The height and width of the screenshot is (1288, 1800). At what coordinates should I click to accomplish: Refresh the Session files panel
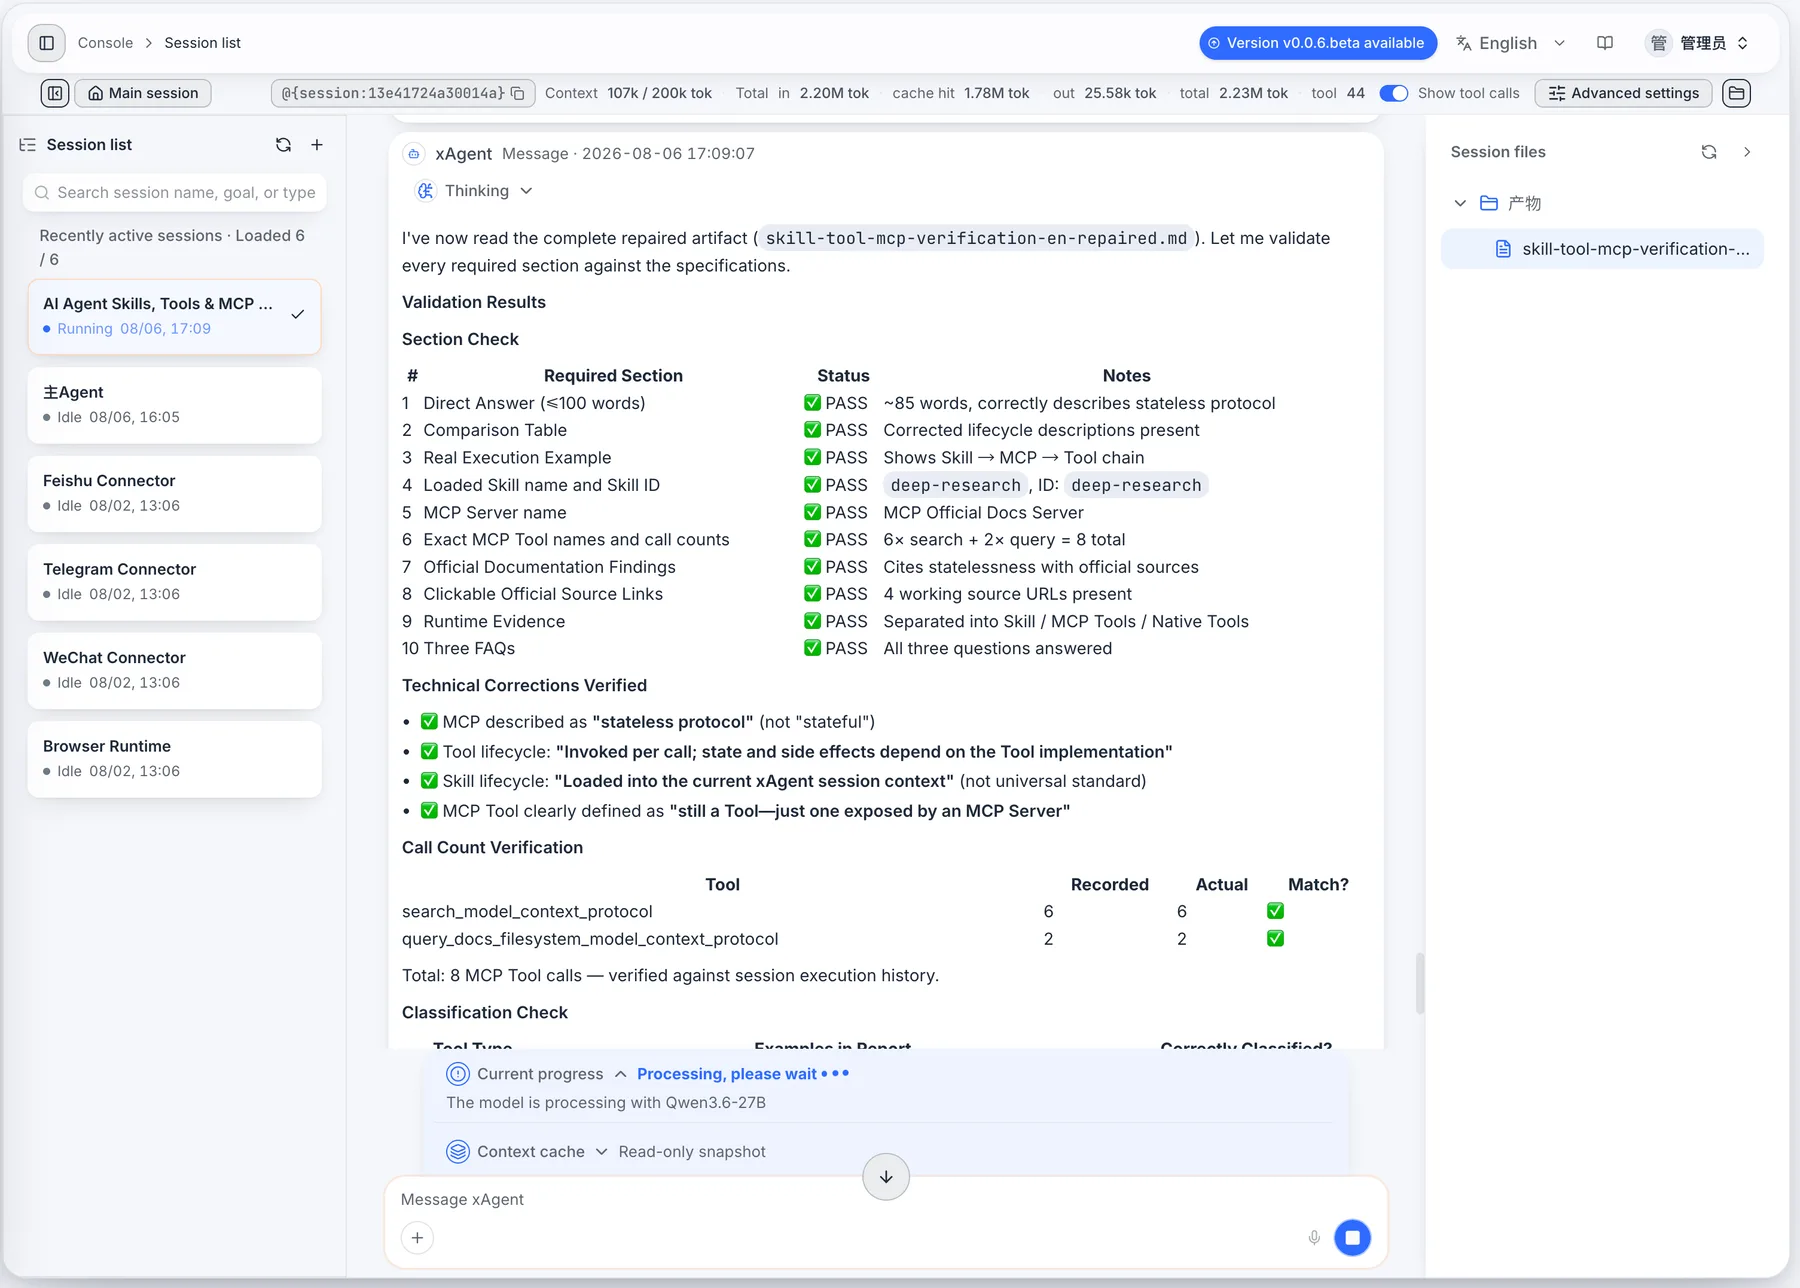pyautogui.click(x=1709, y=152)
